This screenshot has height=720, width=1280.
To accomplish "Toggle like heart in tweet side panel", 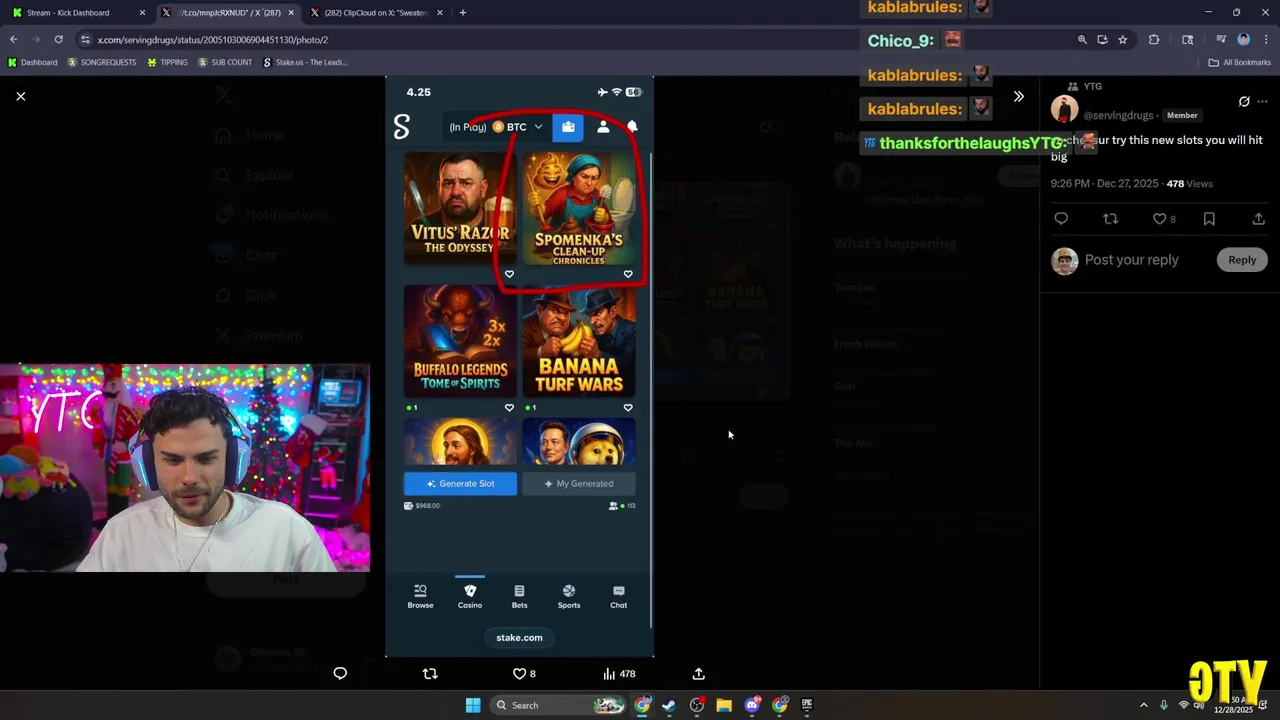I will [x=1164, y=219].
